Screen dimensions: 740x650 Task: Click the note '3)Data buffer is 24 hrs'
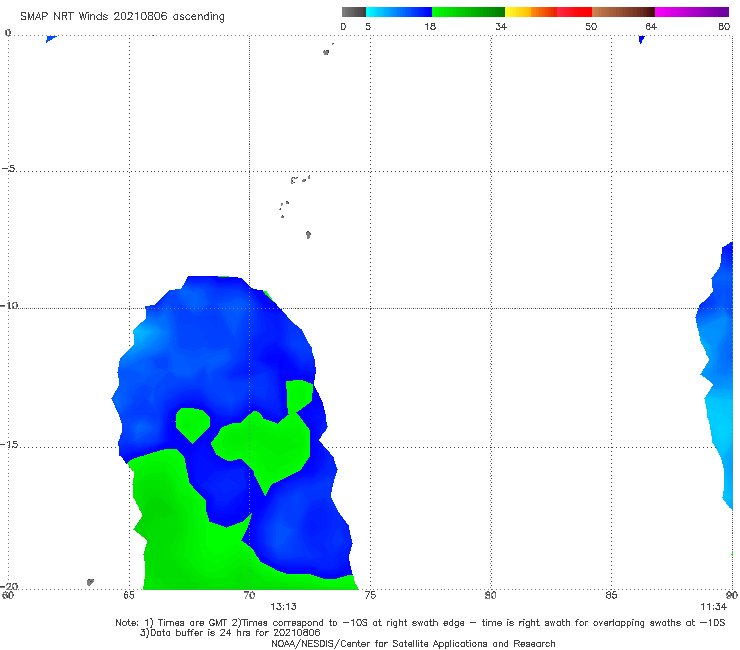[230, 633]
